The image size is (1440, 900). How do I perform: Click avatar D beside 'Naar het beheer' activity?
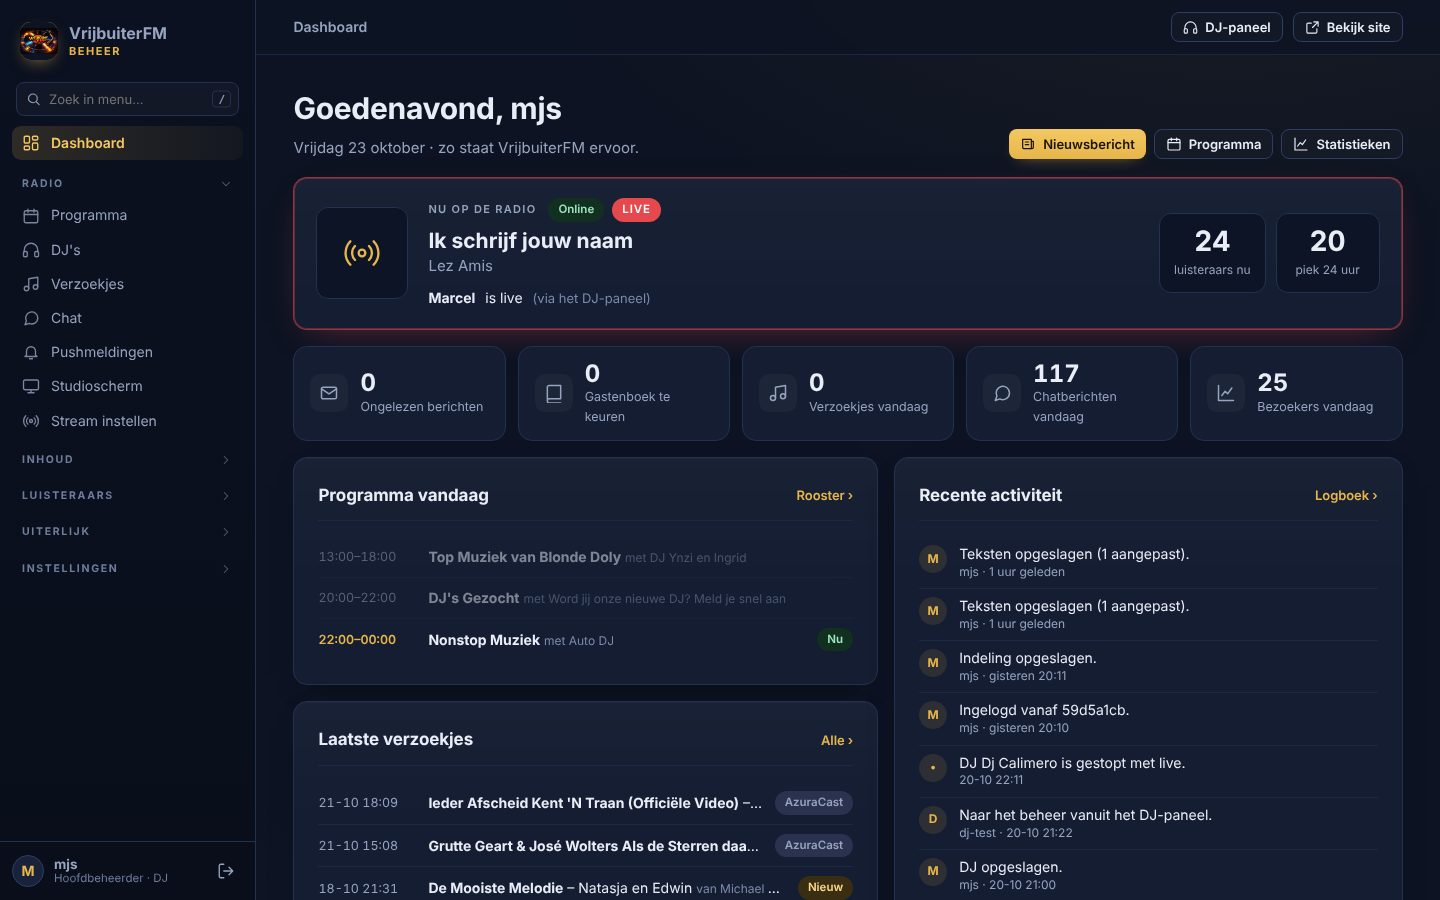click(x=933, y=819)
